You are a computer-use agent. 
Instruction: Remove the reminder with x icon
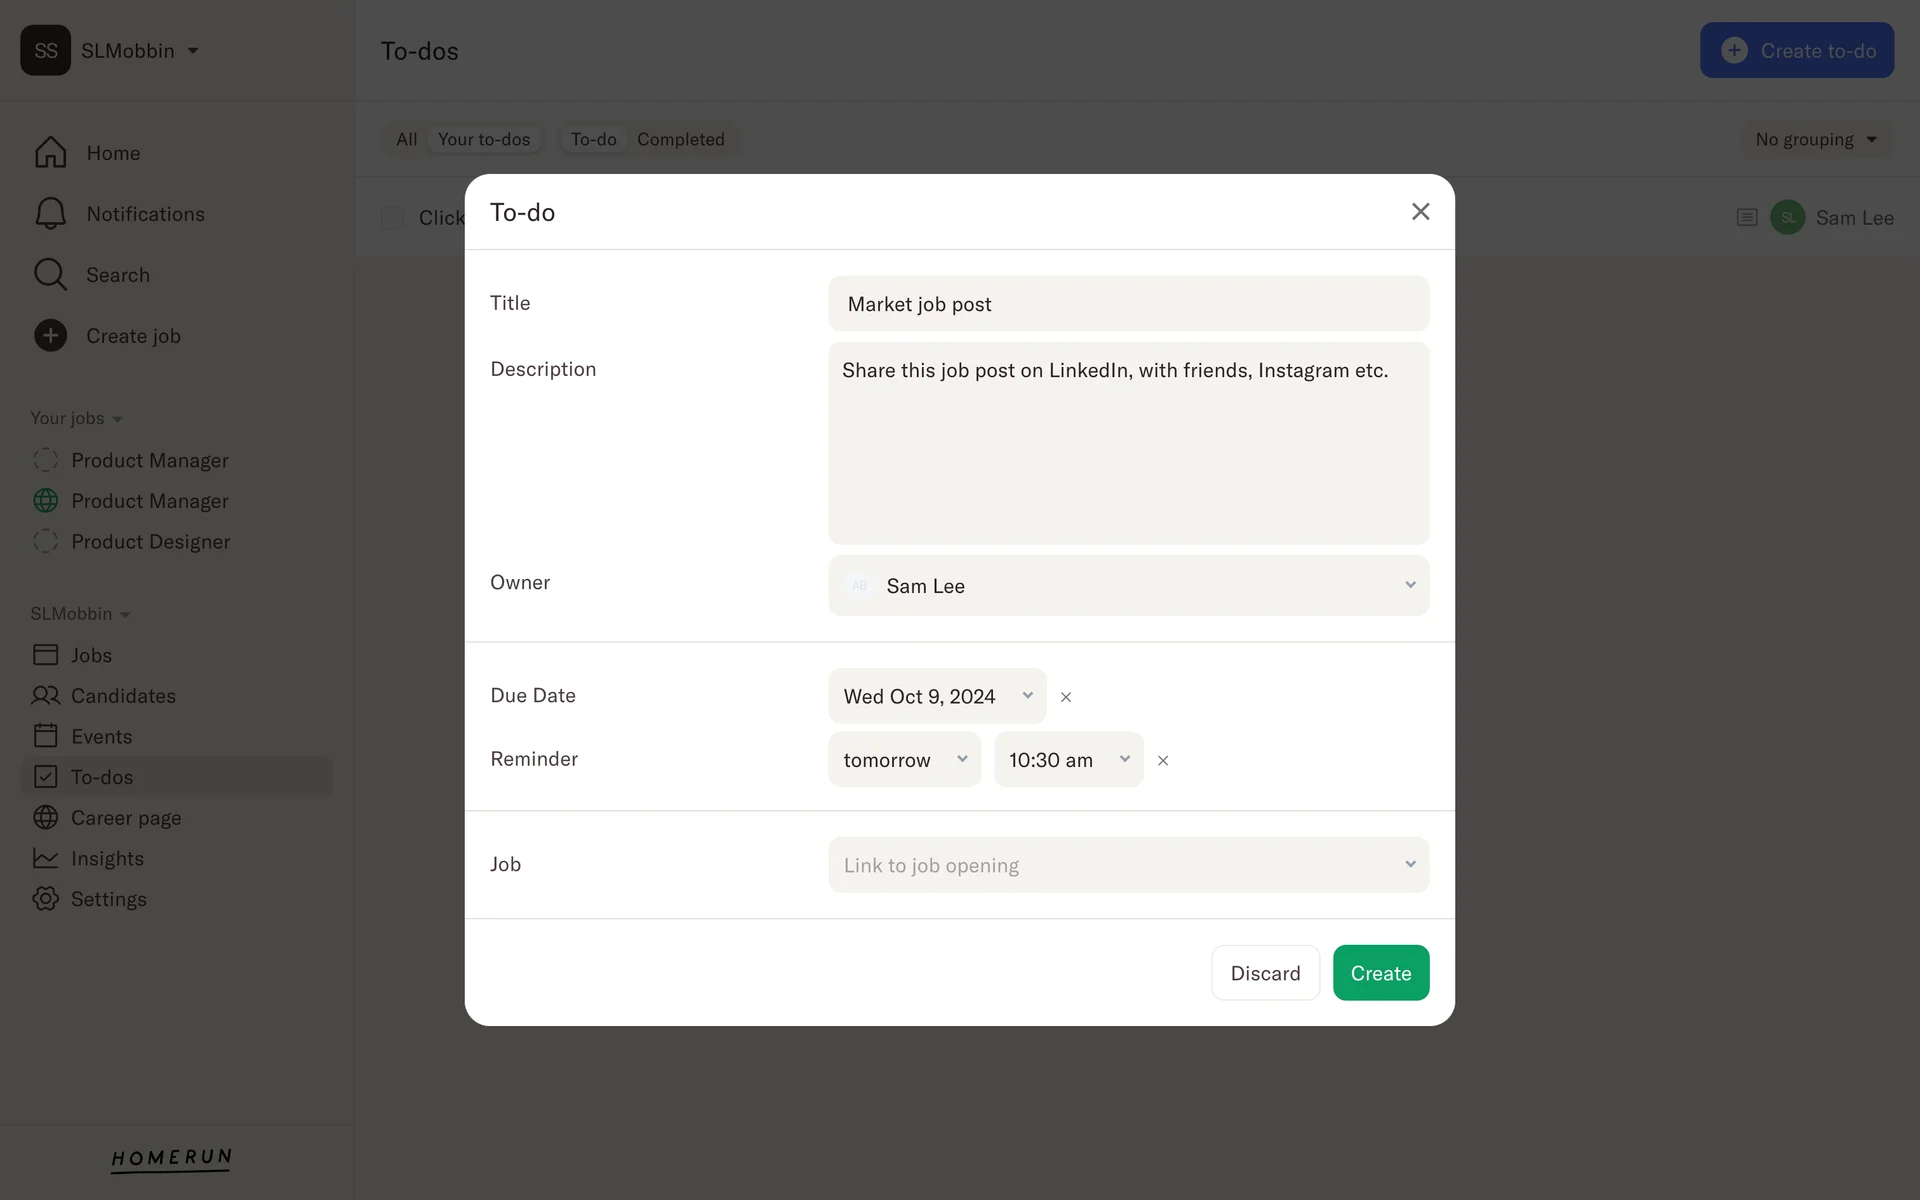[1163, 761]
